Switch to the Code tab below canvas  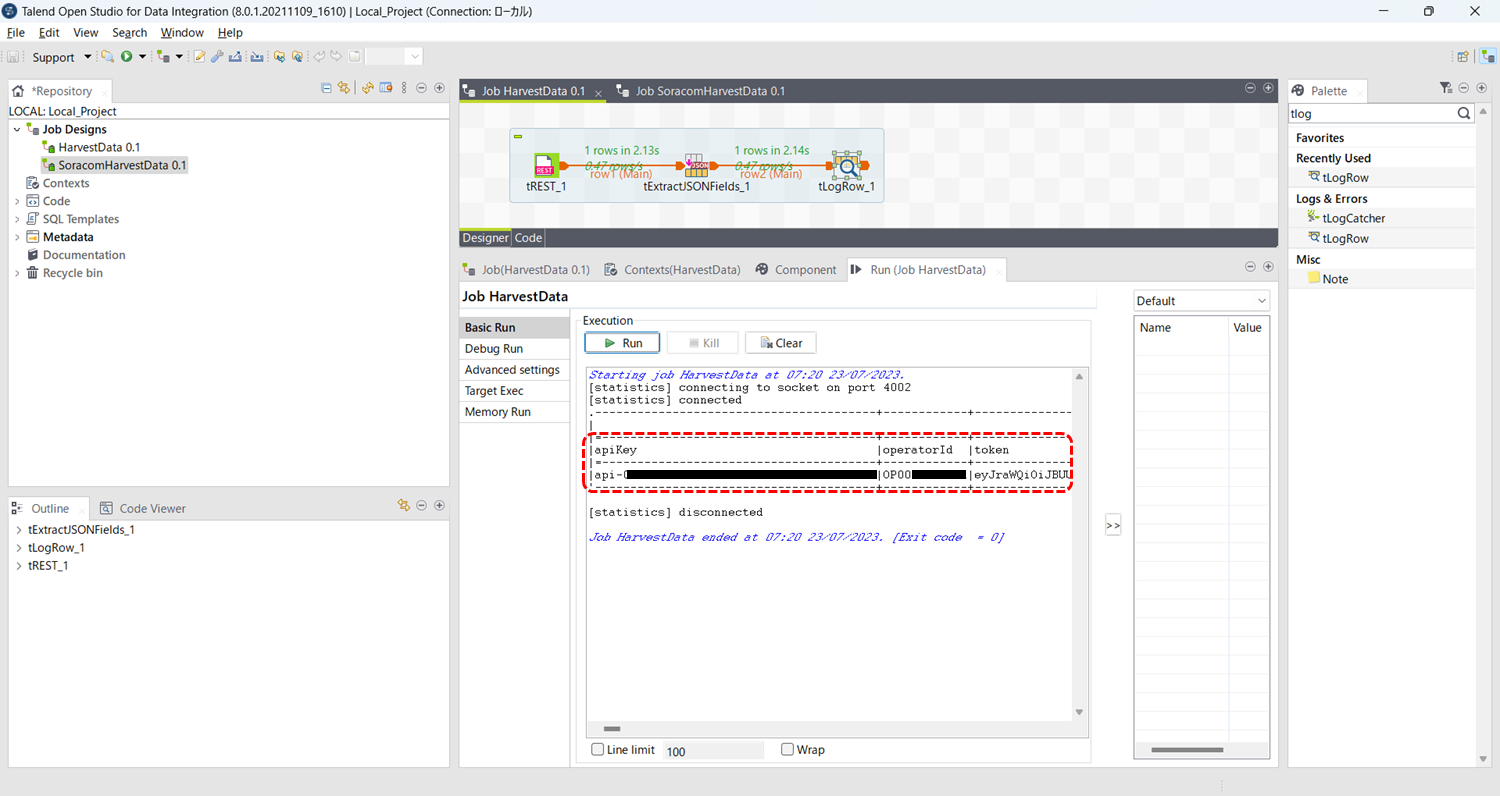click(528, 238)
